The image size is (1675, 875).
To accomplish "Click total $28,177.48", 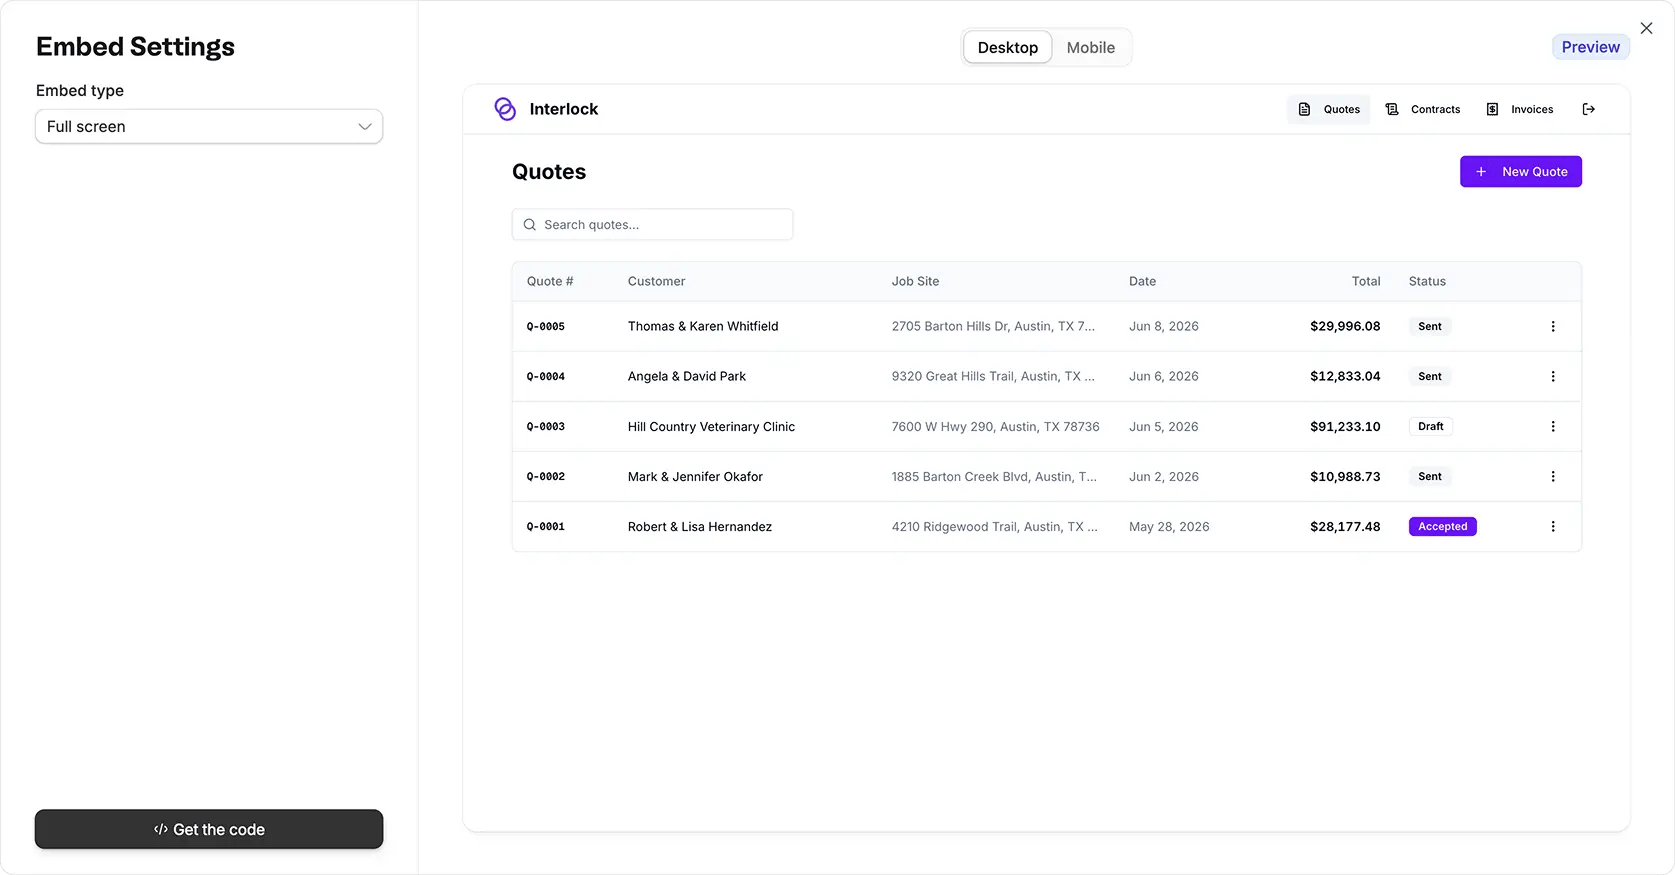I will [x=1345, y=526].
